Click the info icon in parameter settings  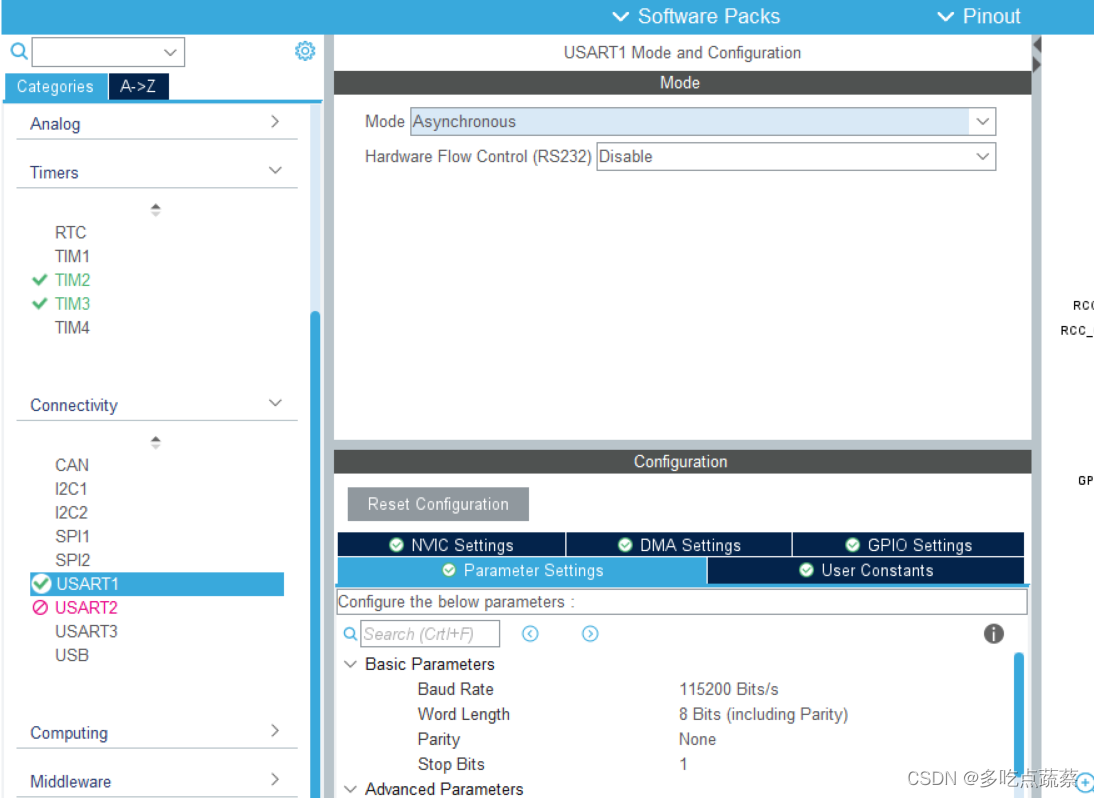[x=994, y=633]
